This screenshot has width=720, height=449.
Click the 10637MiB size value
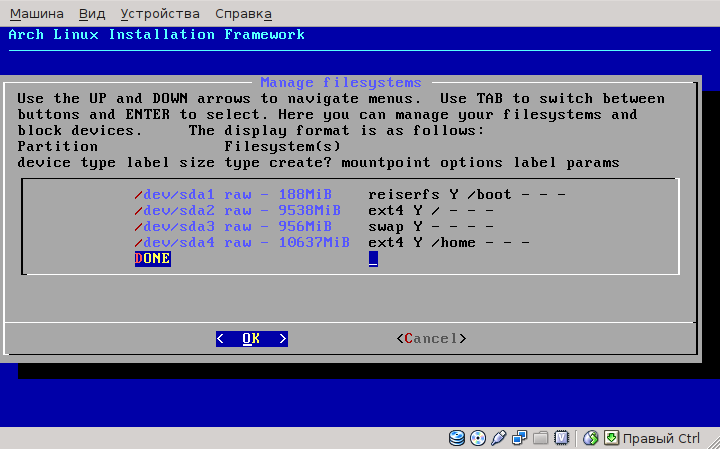coord(314,242)
